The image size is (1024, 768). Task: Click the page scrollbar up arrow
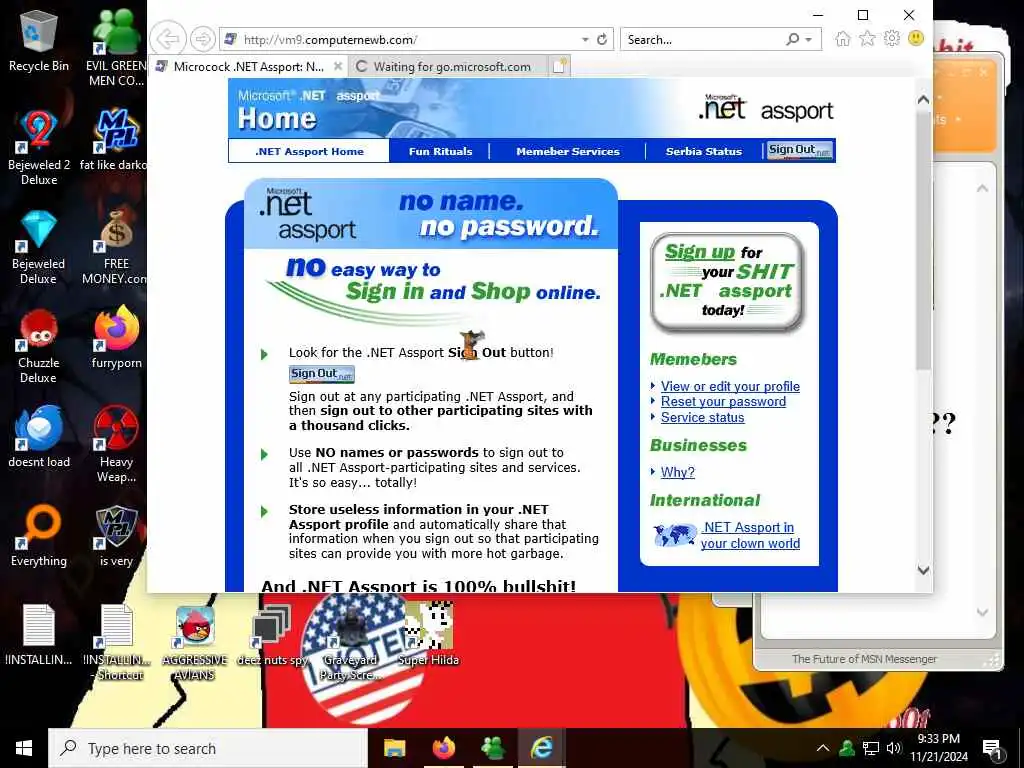[923, 100]
